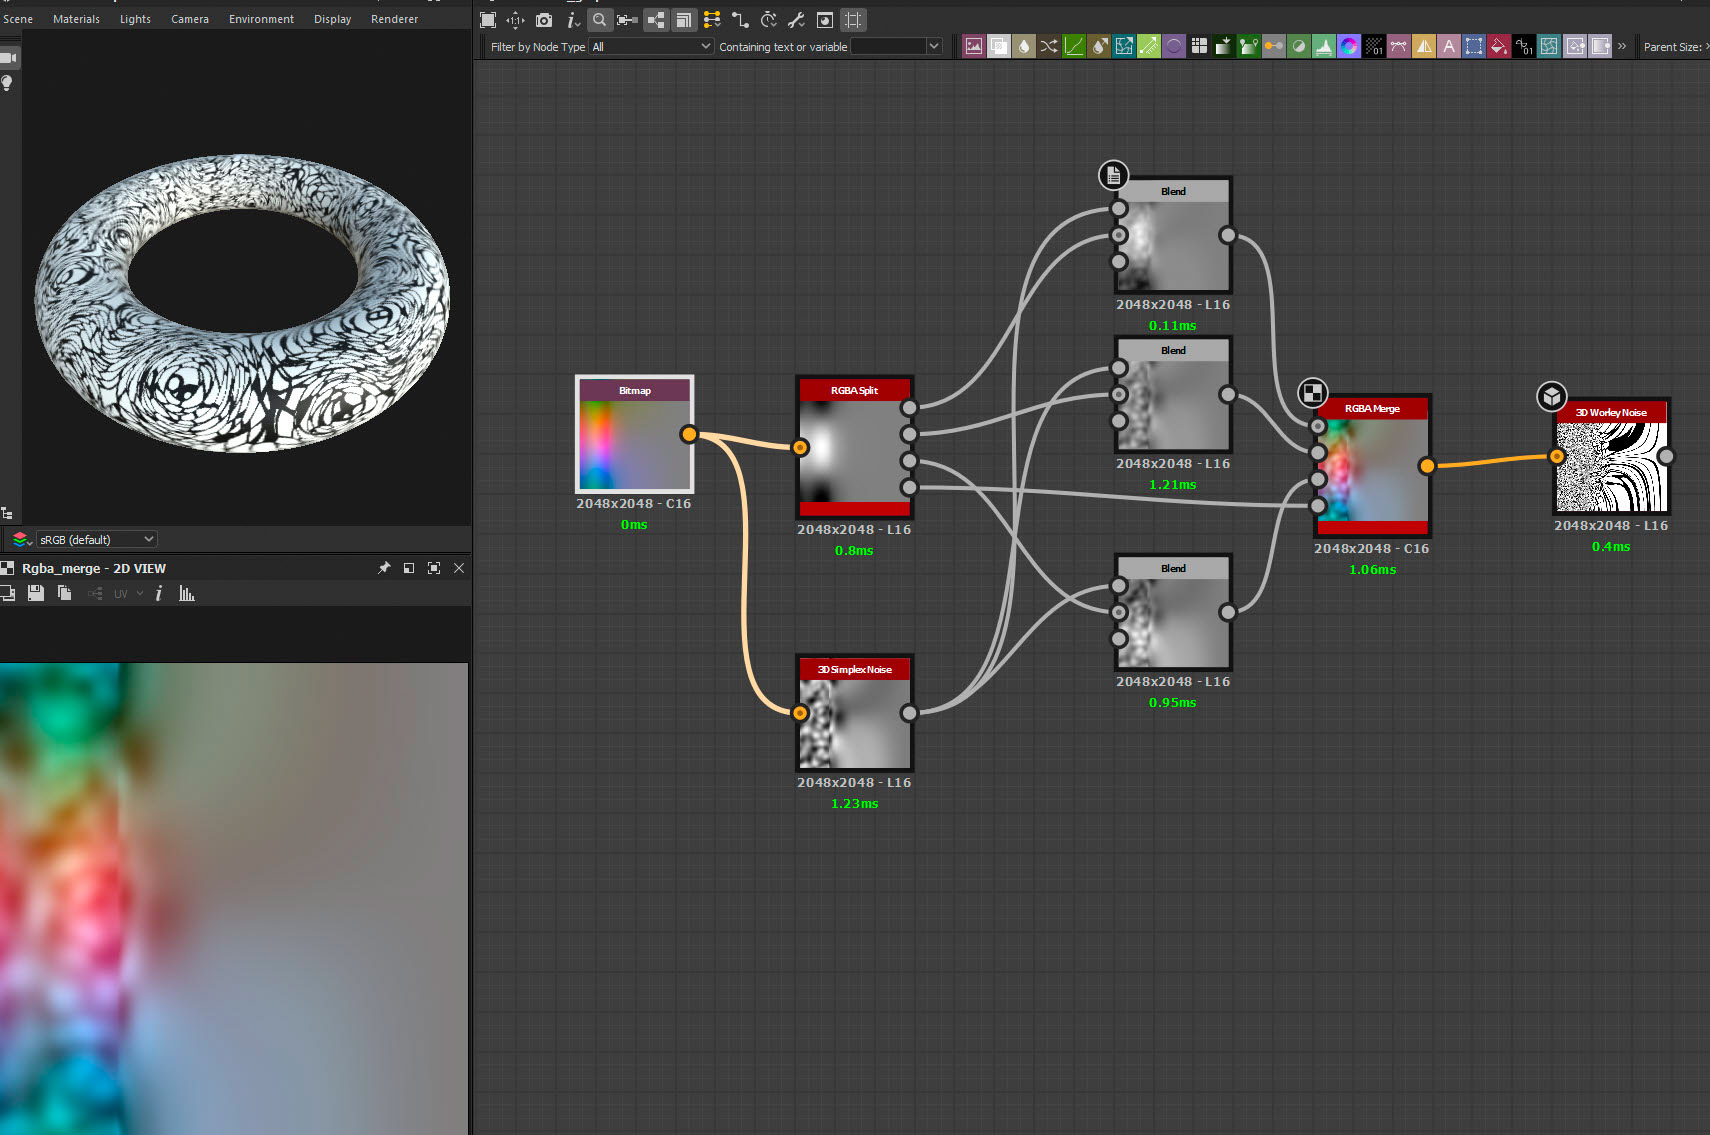Select the Curve atomic node icon
Image resolution: width=1710 pixels, height=1135 pixels.
click(x=1073, y=46)
